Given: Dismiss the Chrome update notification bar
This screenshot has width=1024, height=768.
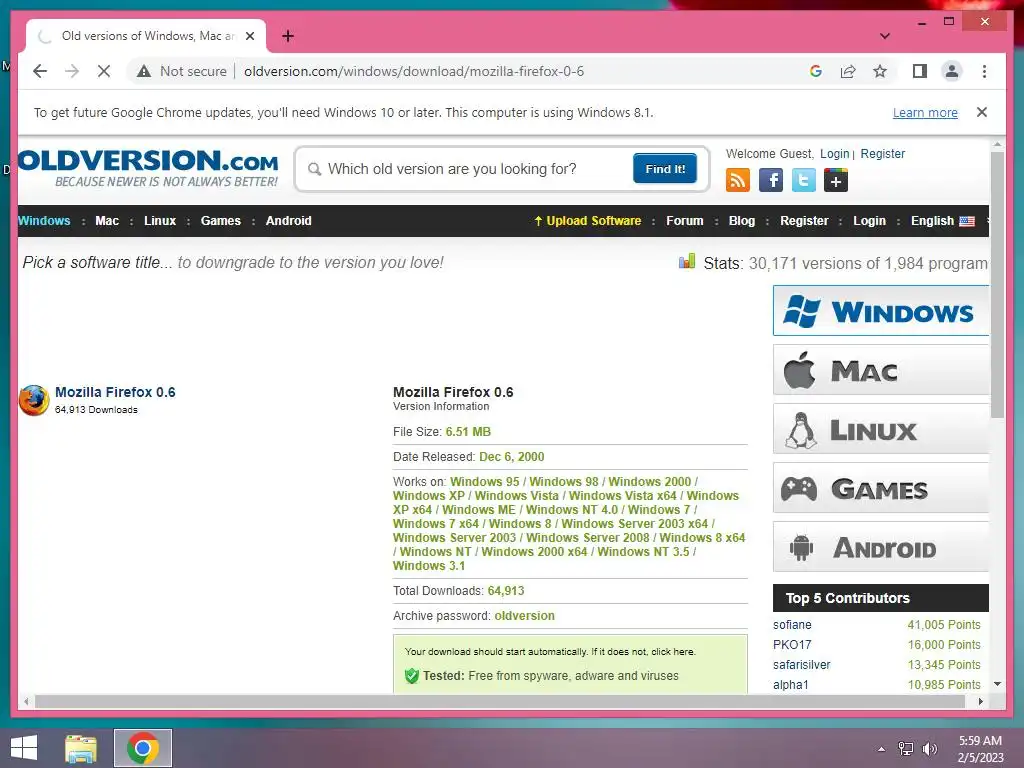Looking at the screenshot, I should (x=982, y=112).
